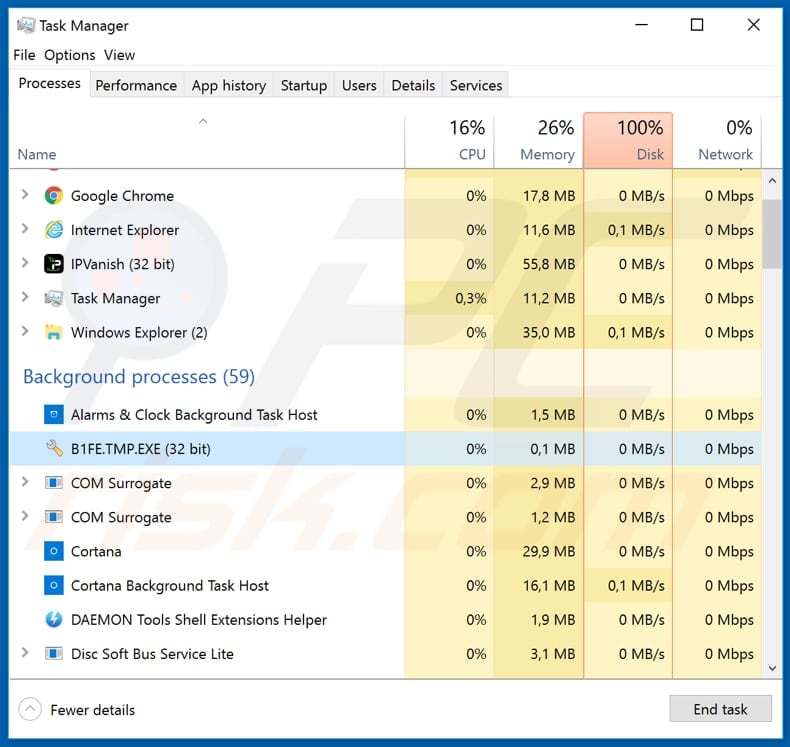Click the Alarms & Clock process icon
Screen dimensions: 790x747
53,415
